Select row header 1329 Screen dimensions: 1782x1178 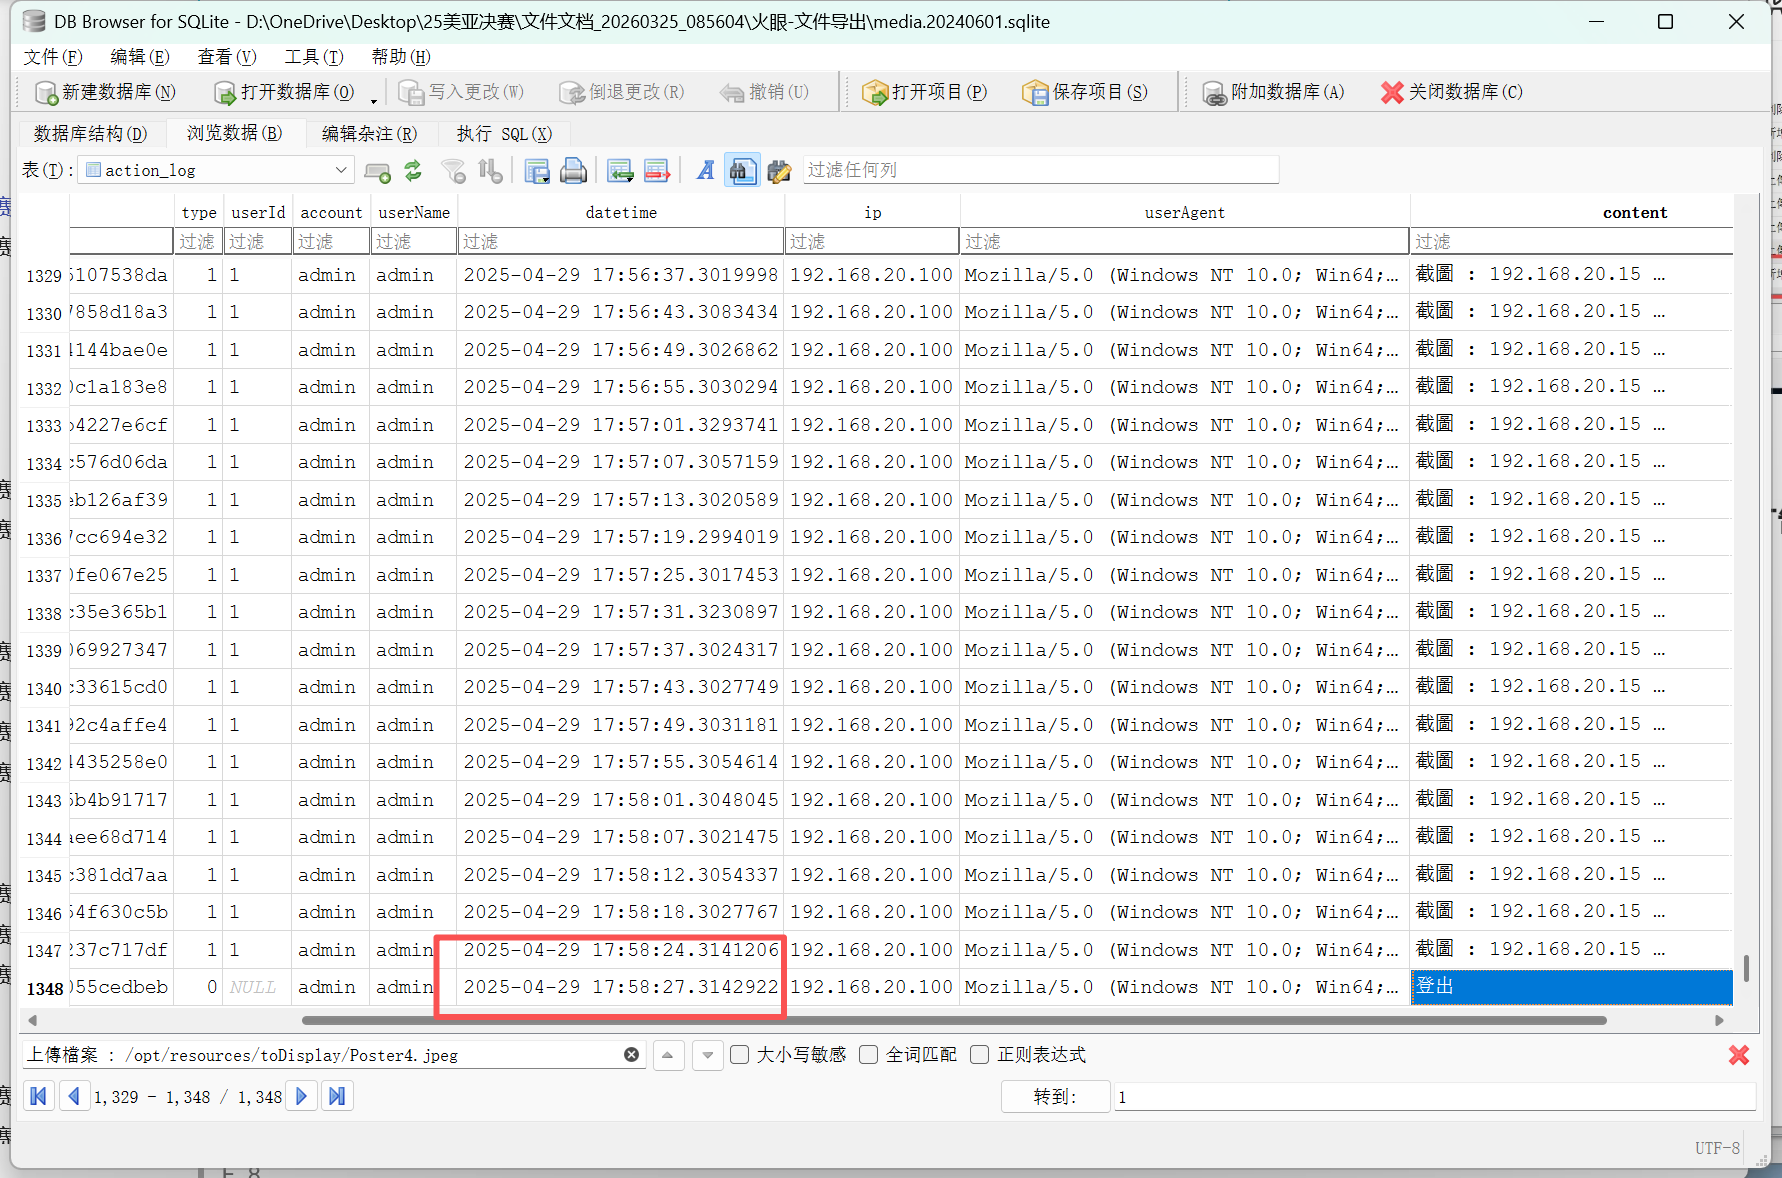[44, 275]
